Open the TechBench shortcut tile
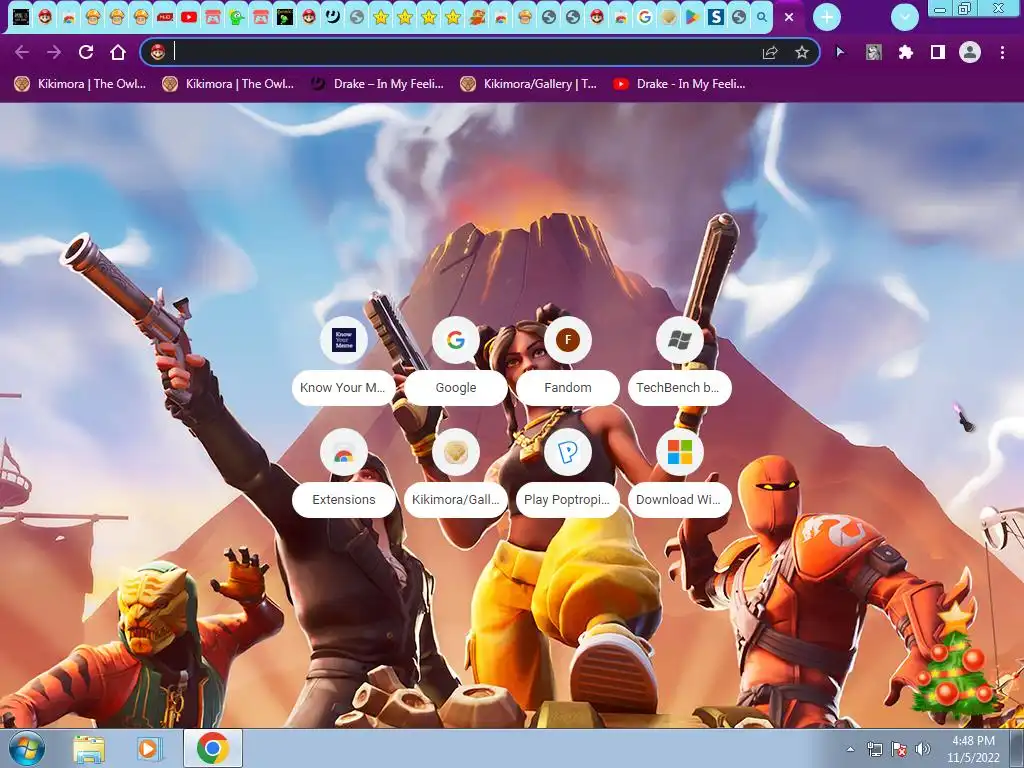Screen dimensions: 1024x768 [679, 361]
